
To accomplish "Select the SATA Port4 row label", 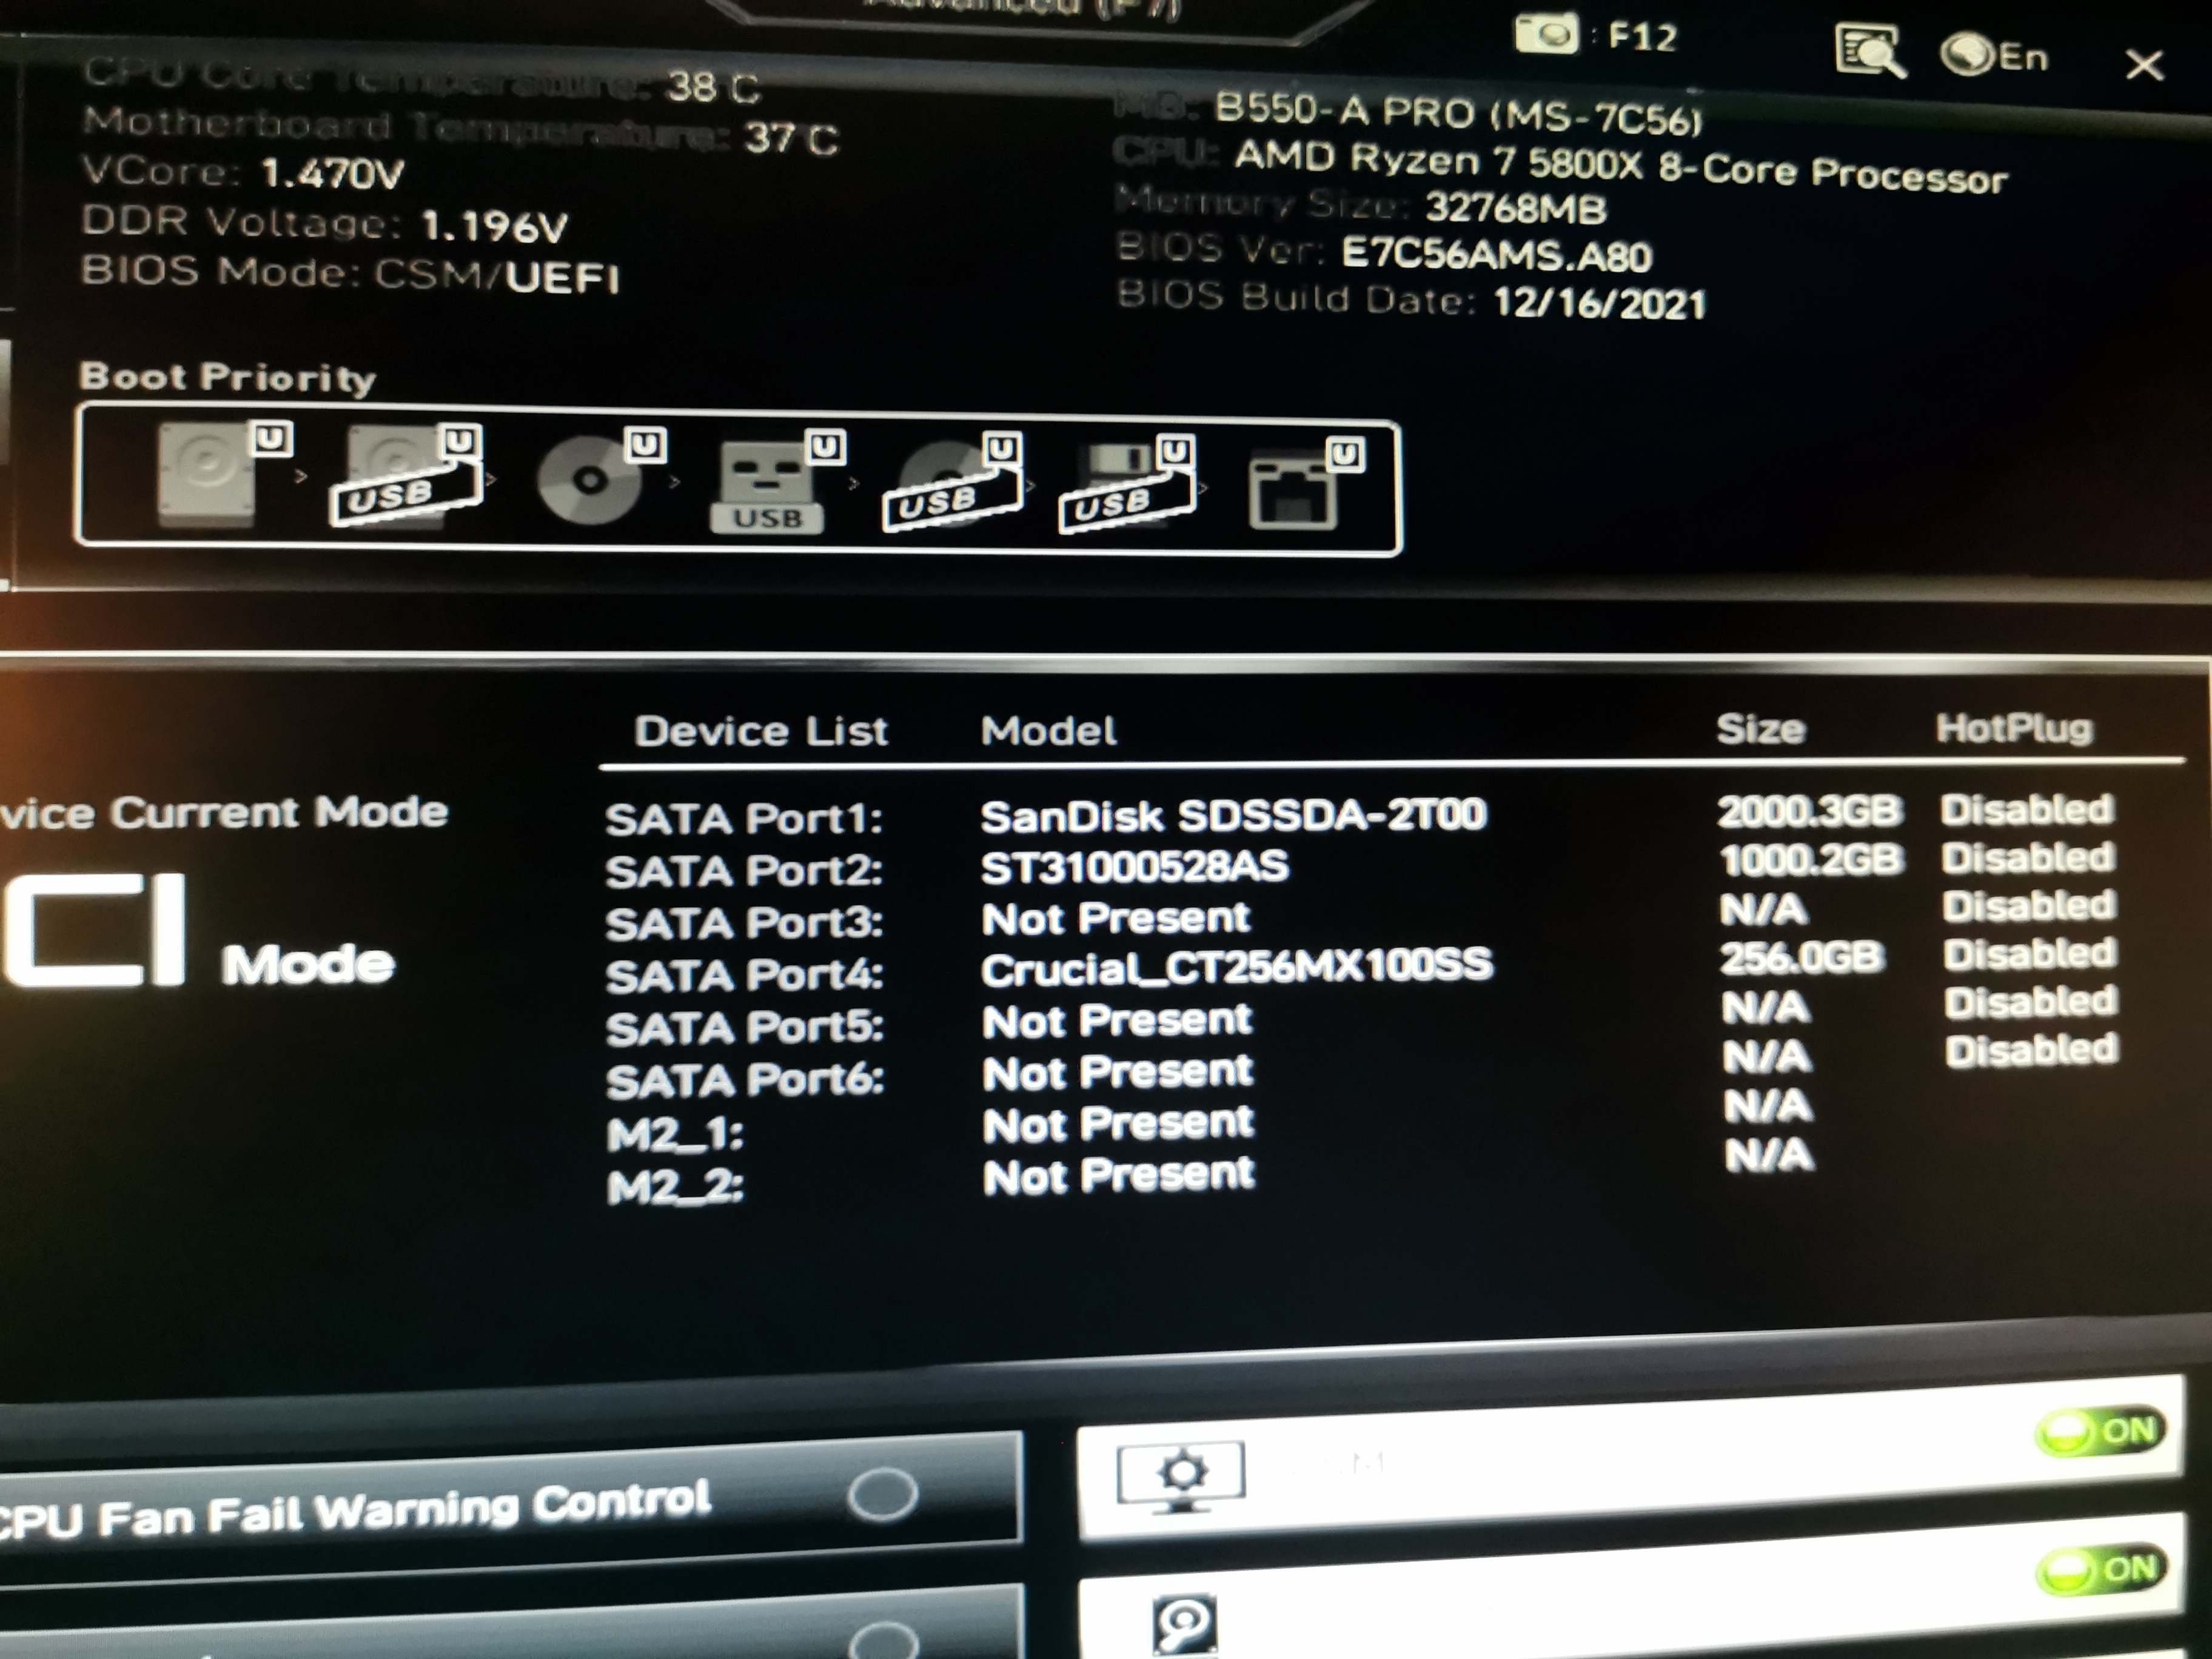I will [744, 974].
